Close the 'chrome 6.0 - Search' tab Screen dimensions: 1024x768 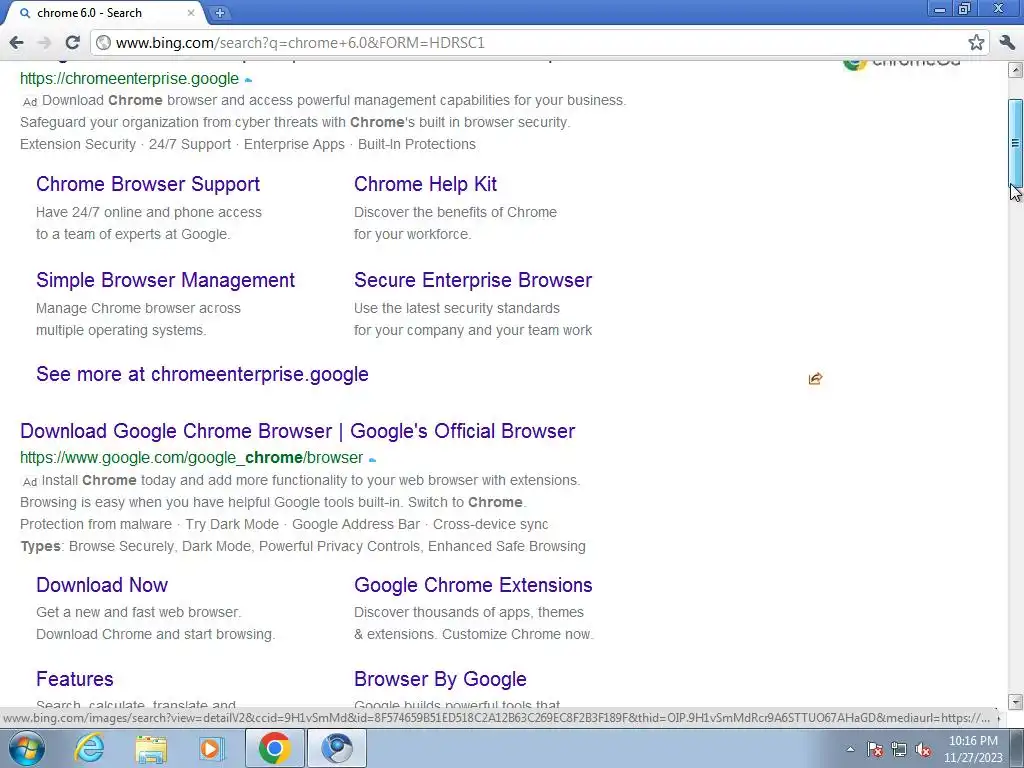[x=191, y=12]
